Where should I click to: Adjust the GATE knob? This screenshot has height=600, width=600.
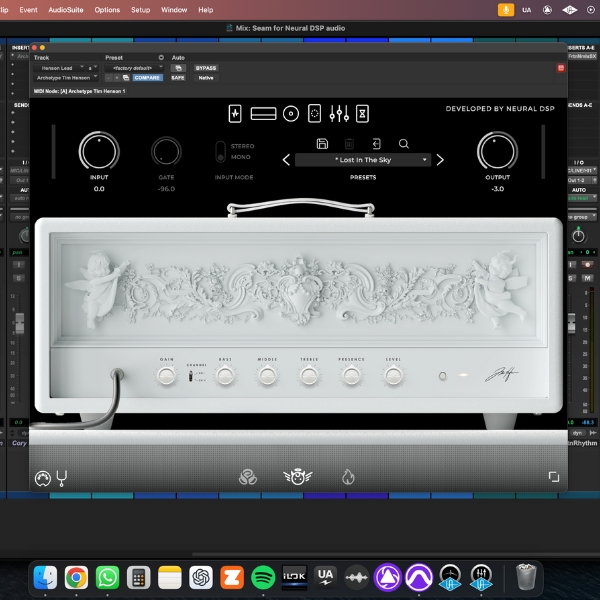[x=166, y=151]
